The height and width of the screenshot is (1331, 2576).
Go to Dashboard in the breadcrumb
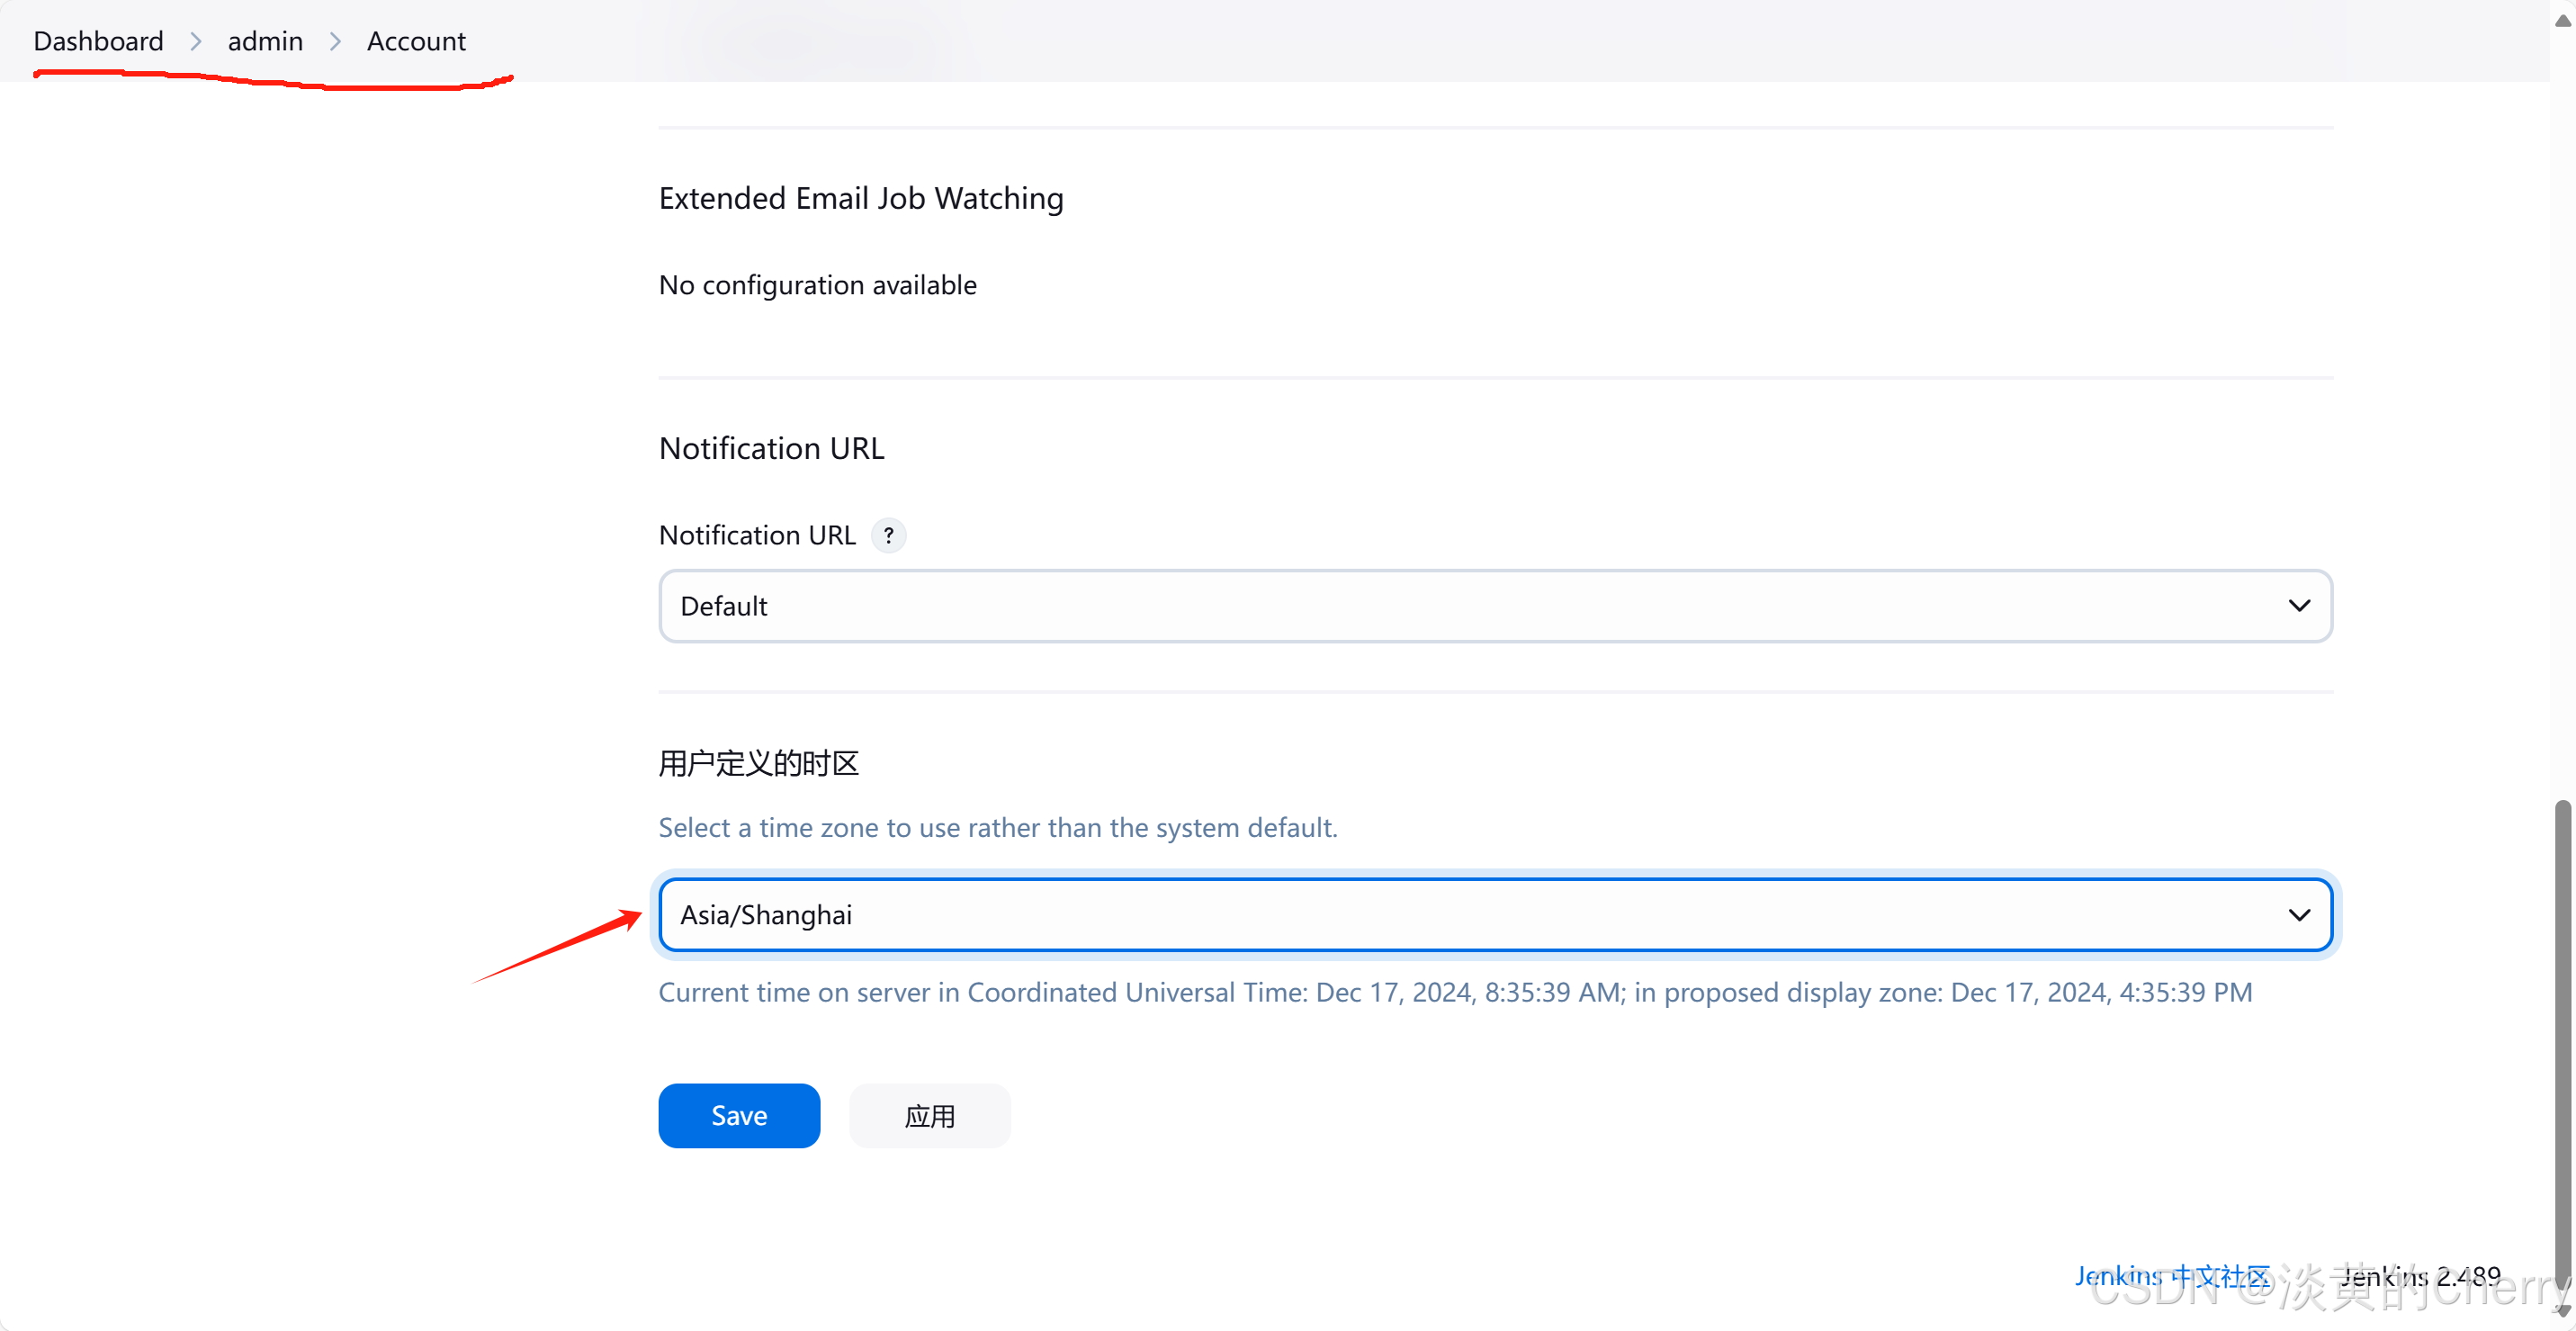[x=98, y=41]
